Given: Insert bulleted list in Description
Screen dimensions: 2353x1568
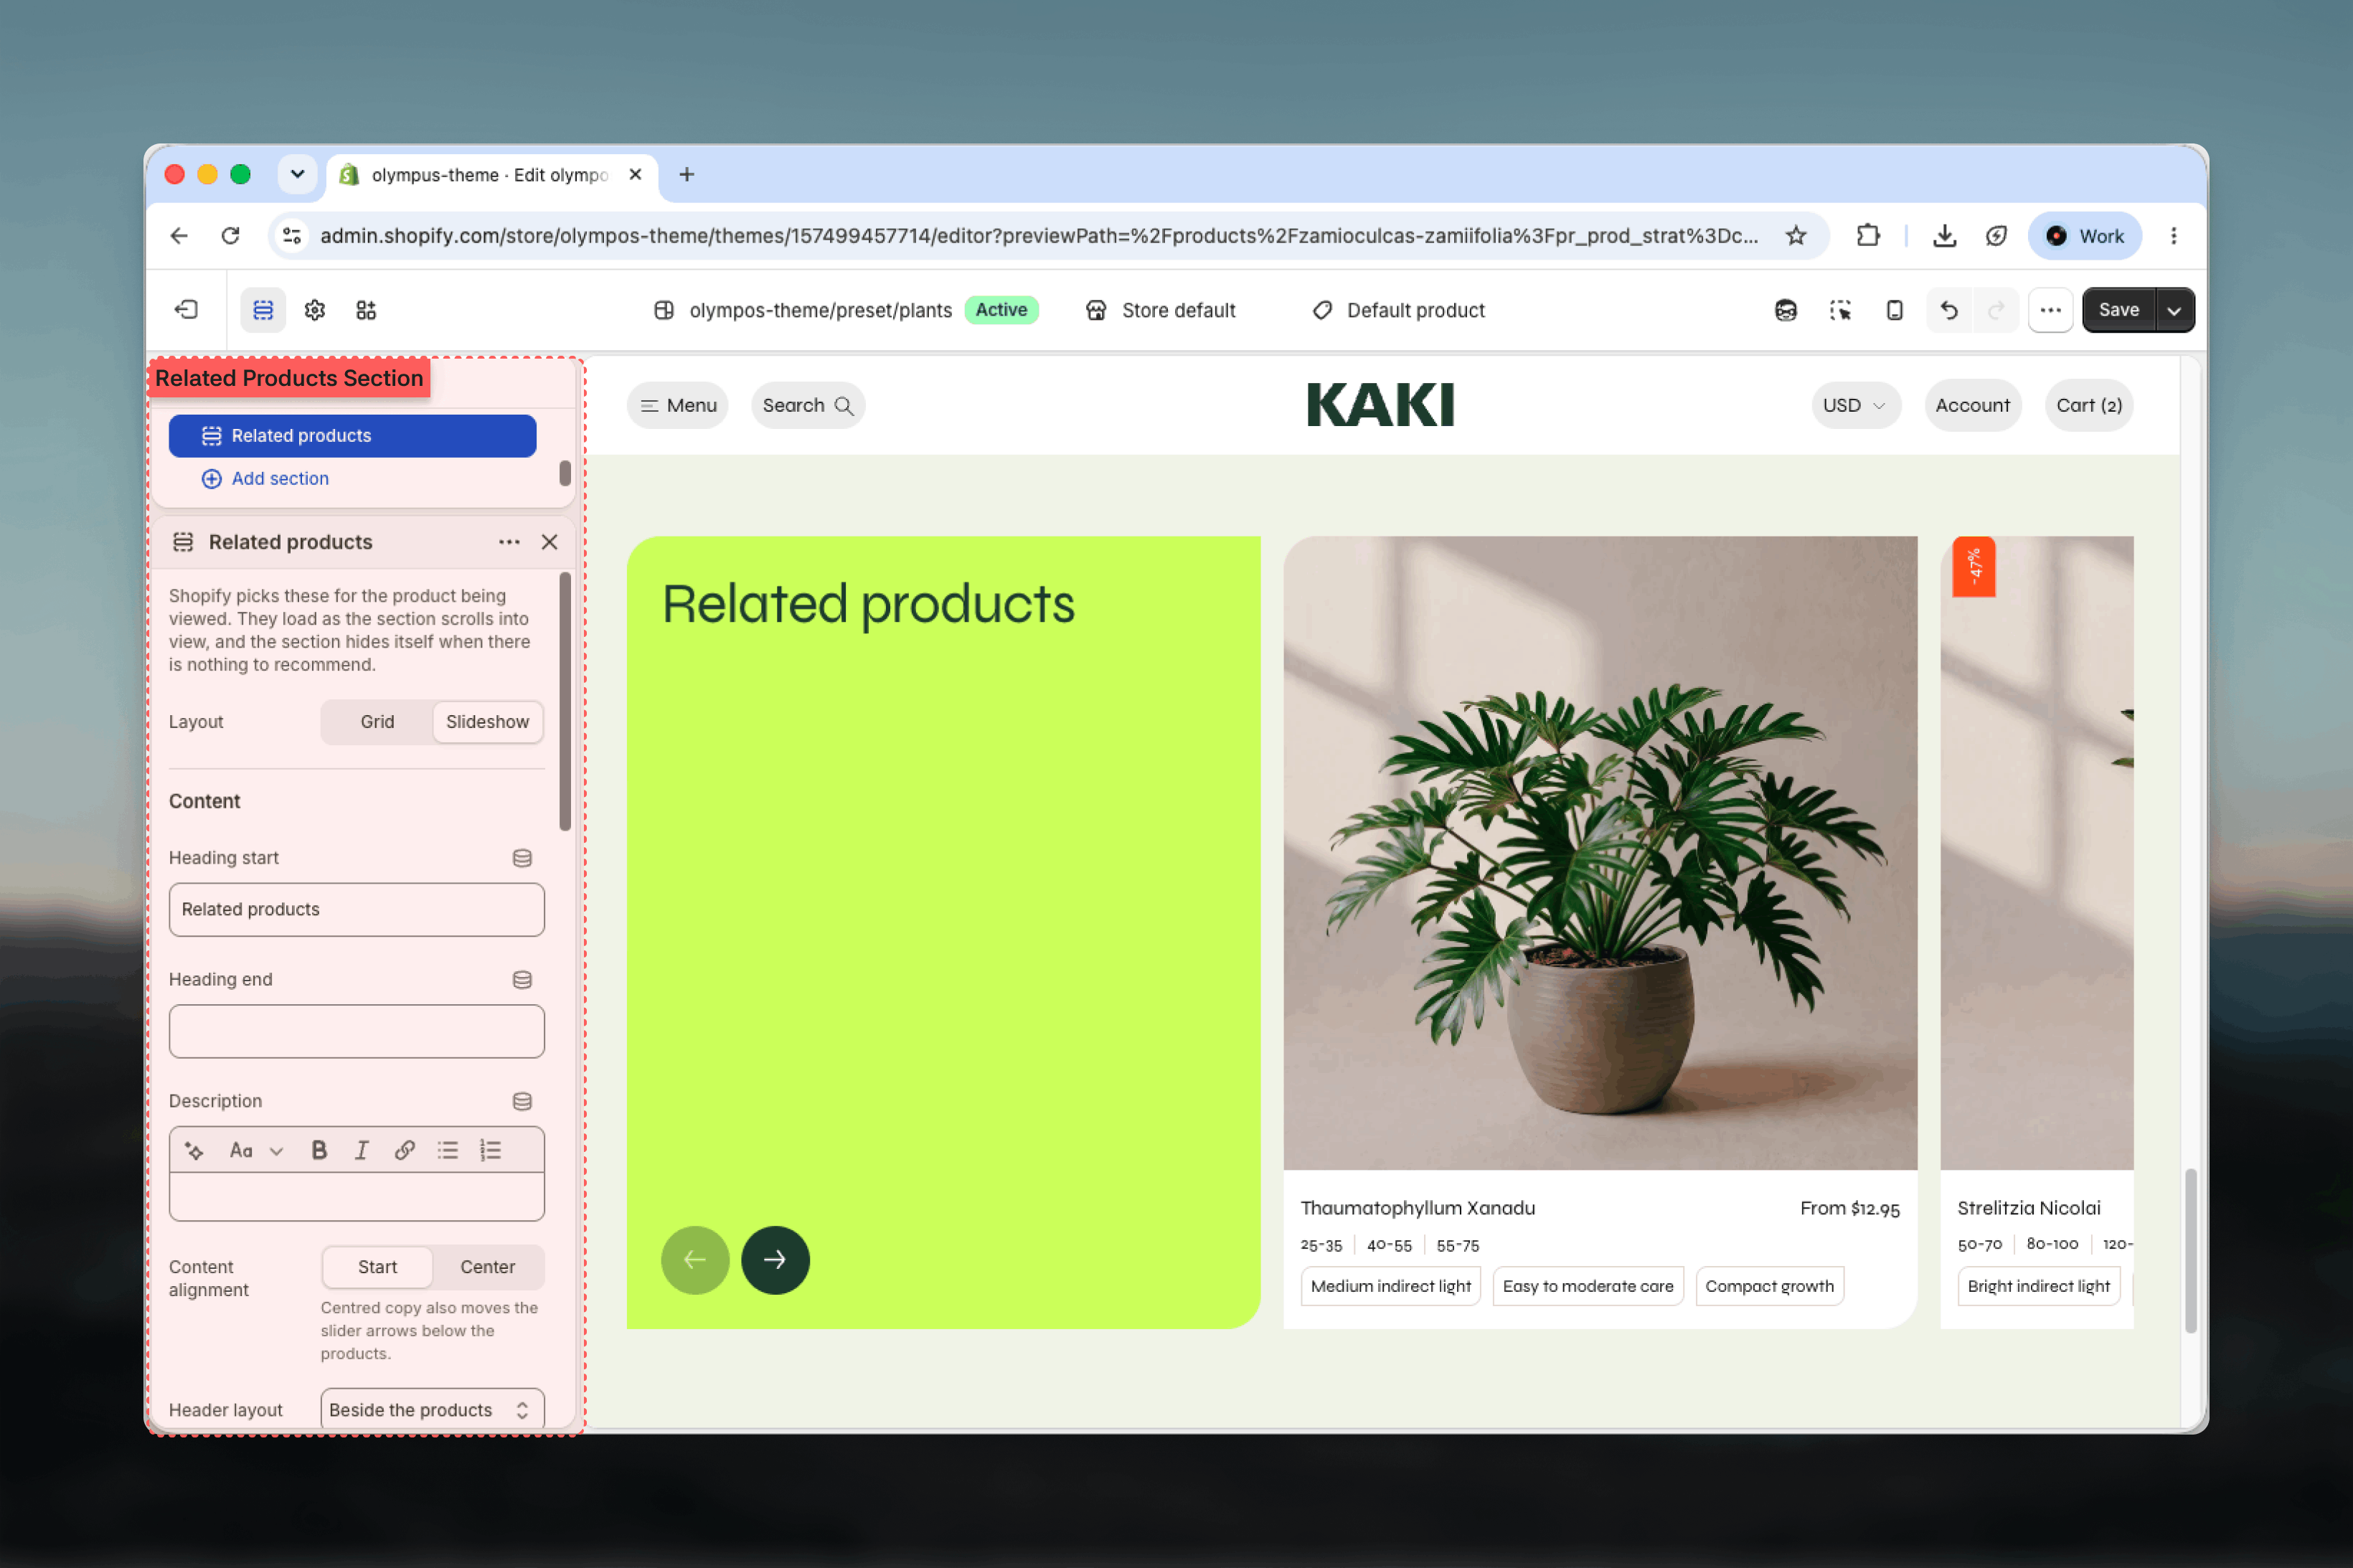Looking at the screenshot, I should [447, 1151].
